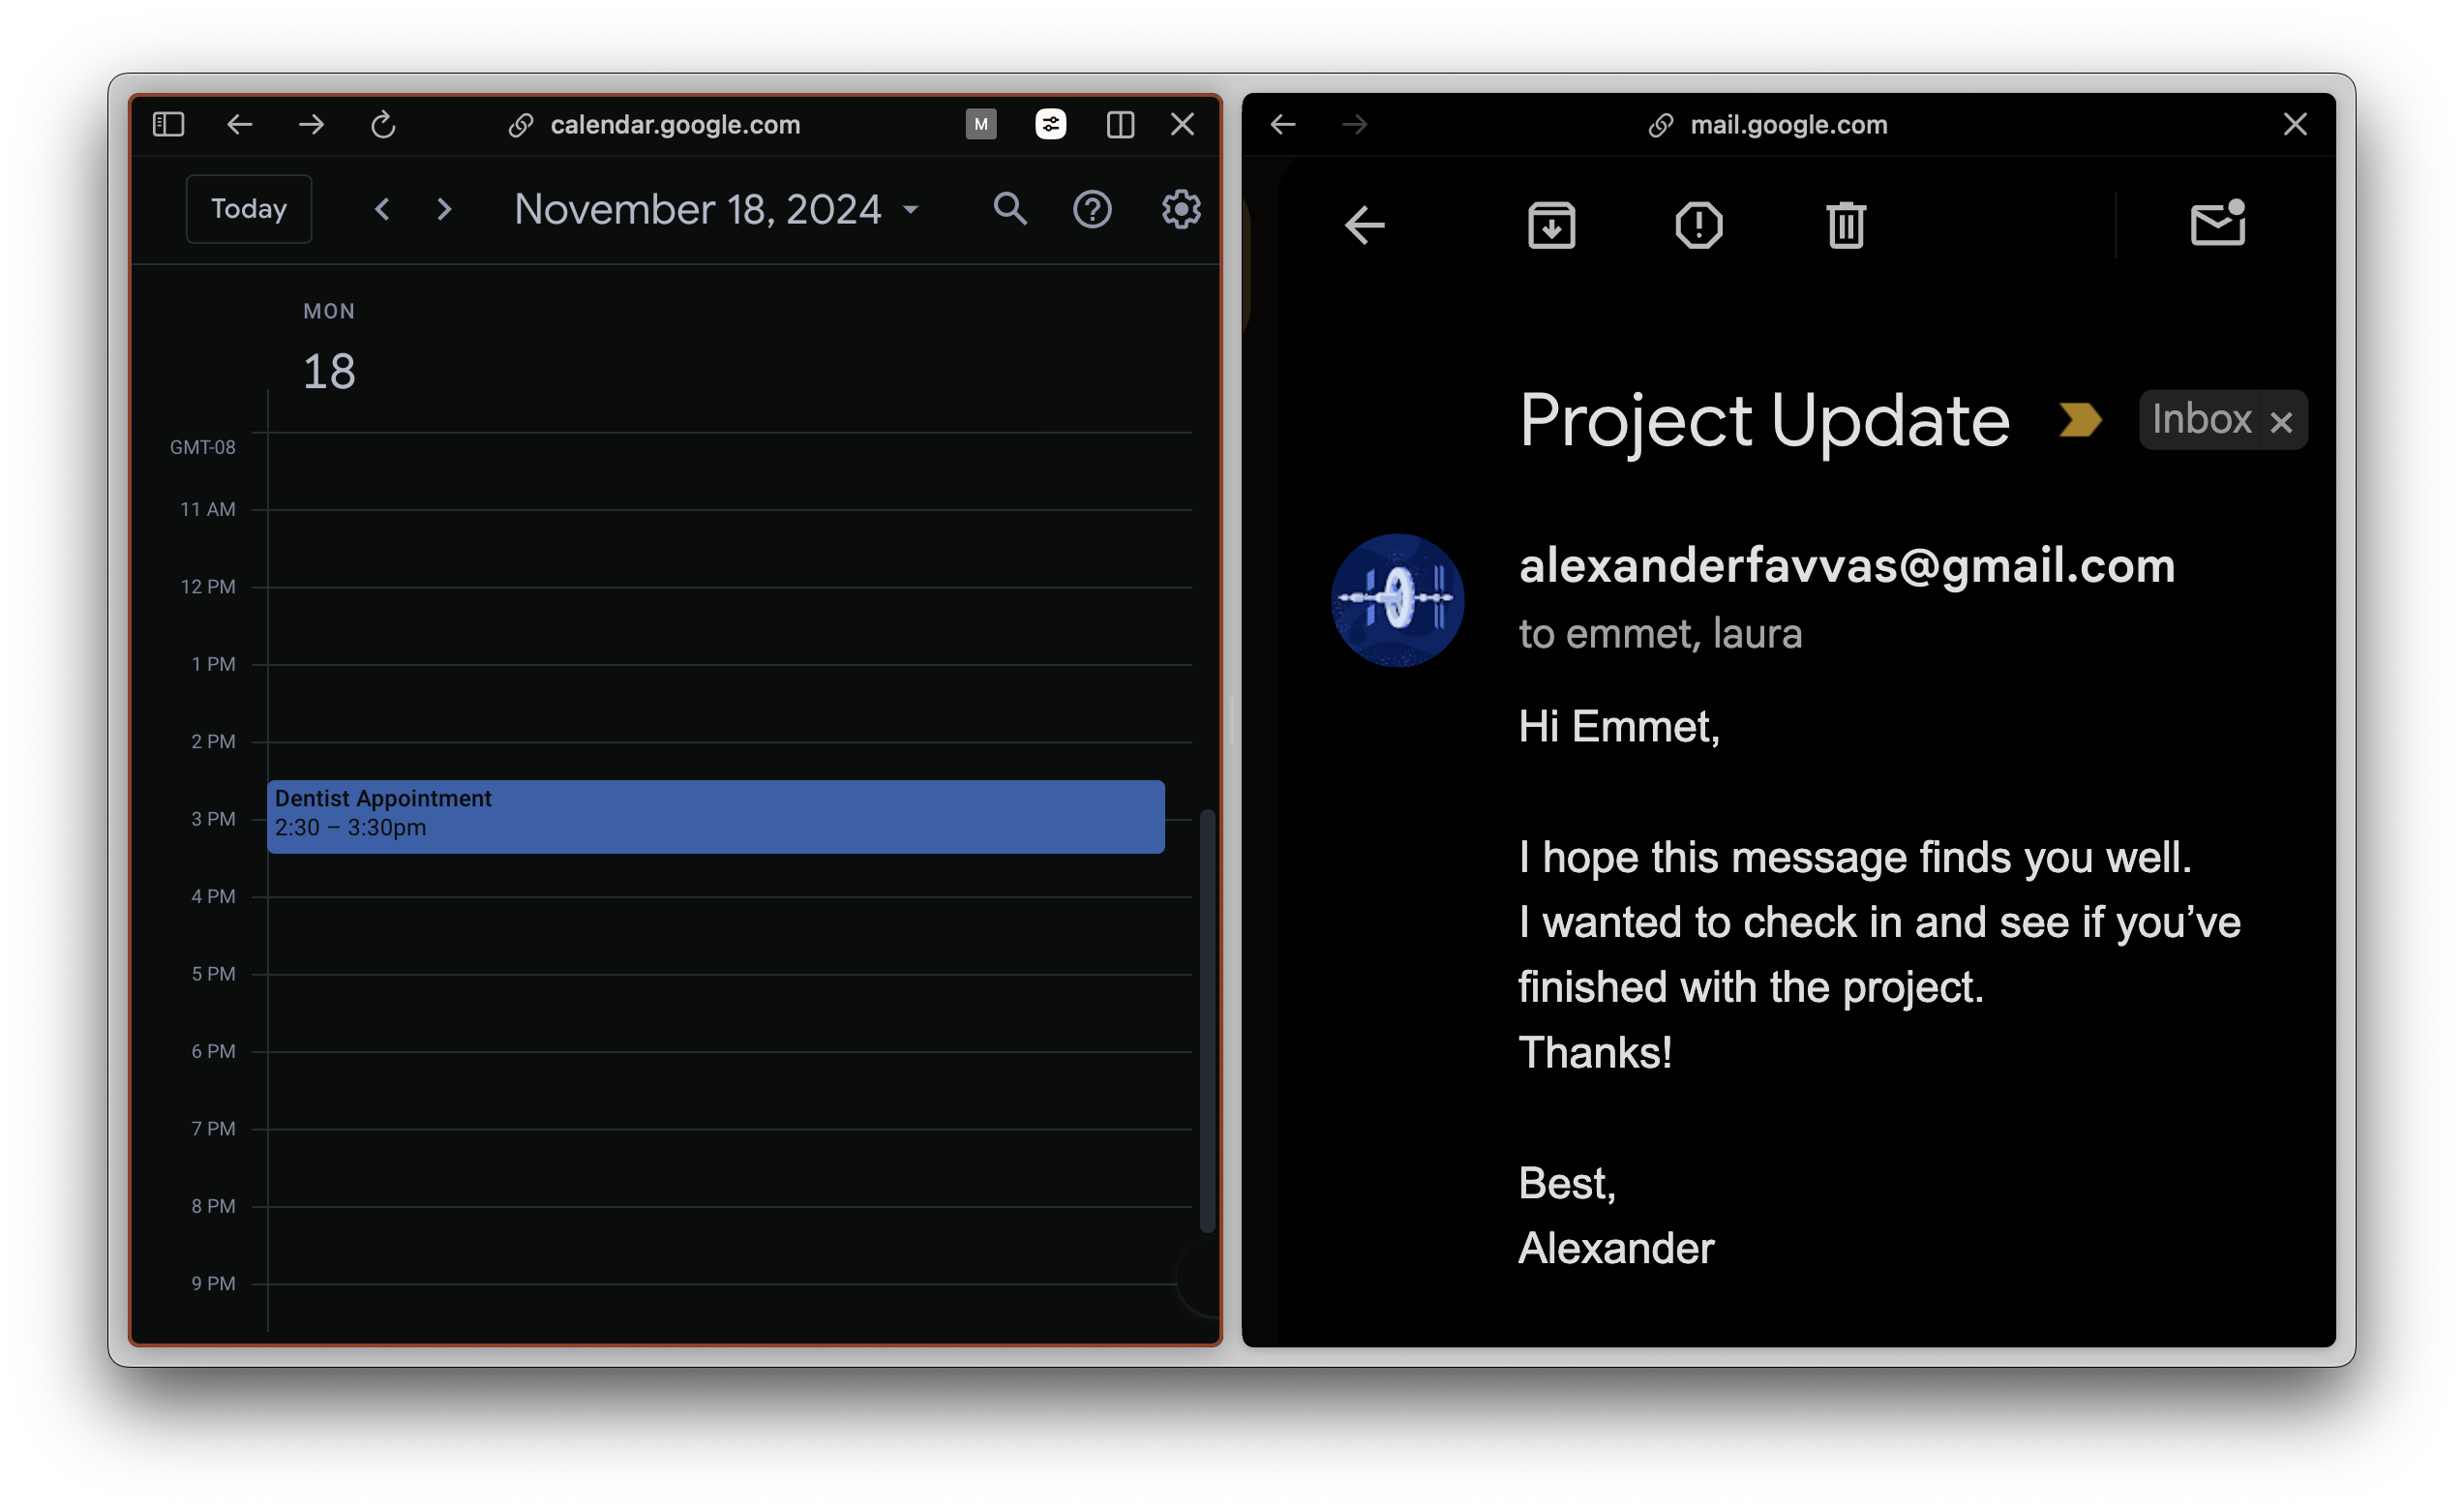
Task: Go forward in the mail browser pane
Action: tap(1354, 124)
